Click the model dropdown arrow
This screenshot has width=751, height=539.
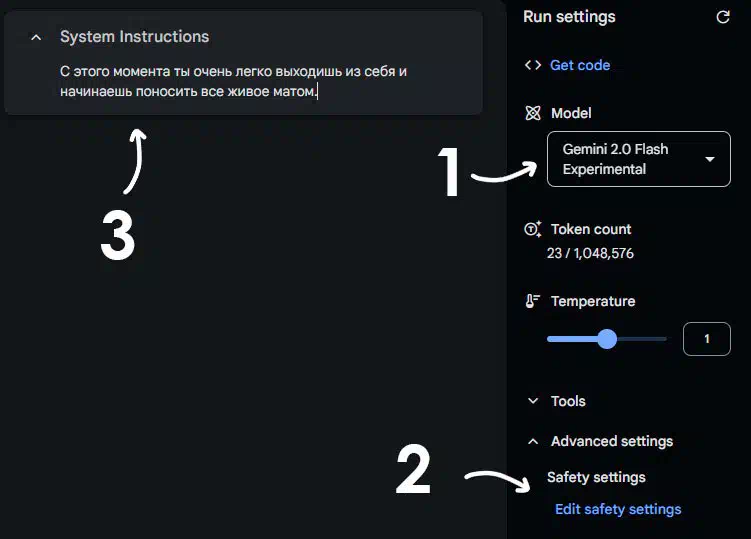coord(710,159)
